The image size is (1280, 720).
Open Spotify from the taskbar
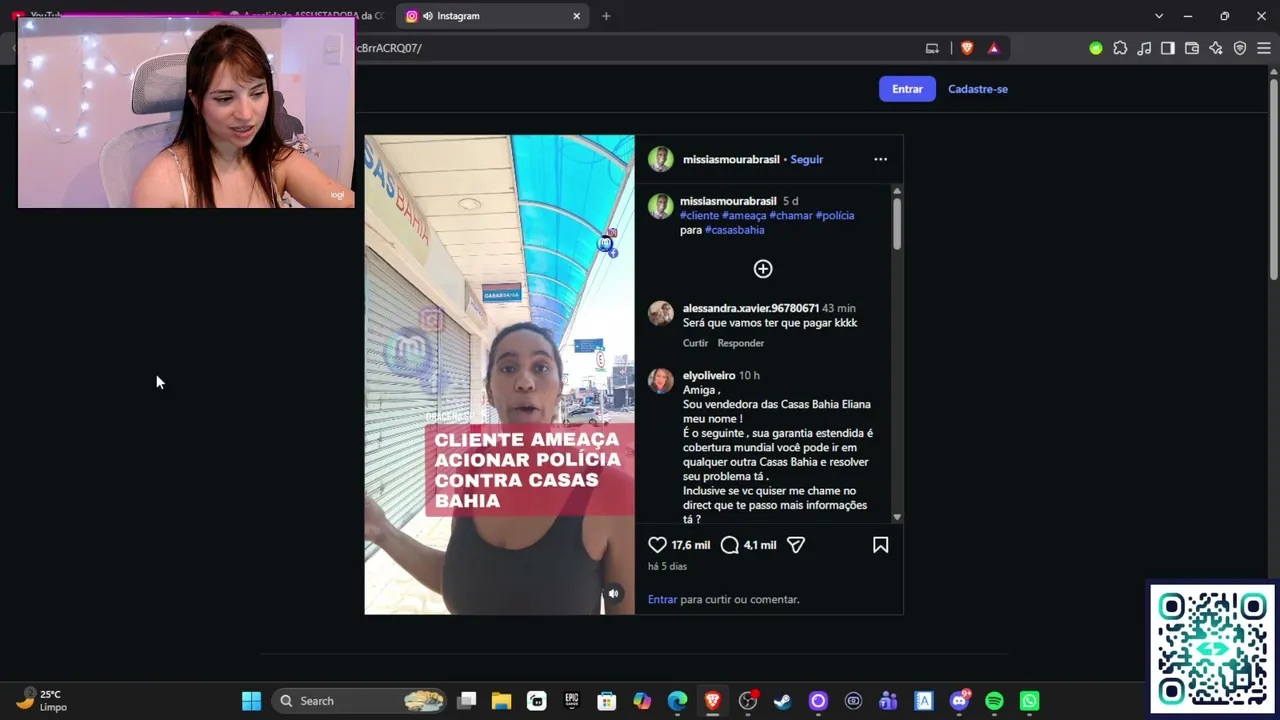pyautogui.click(x=994, y=701)
